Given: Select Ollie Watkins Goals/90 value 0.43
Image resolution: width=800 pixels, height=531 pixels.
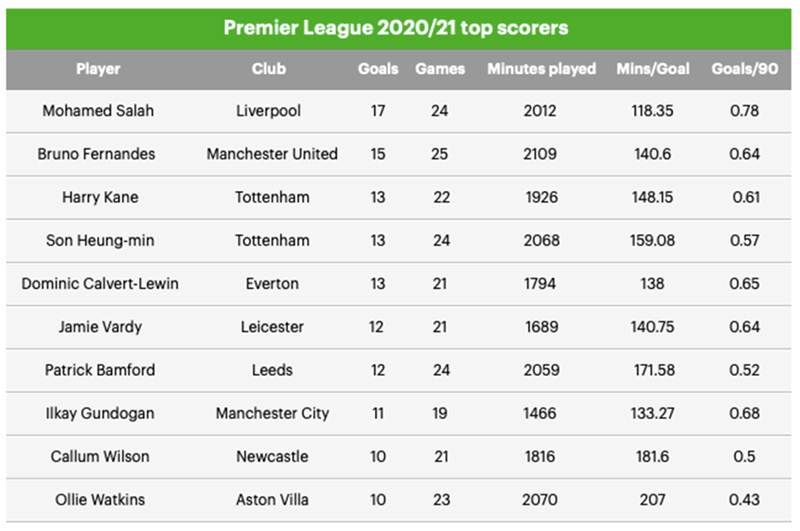Looking at the screenshot, I should coord(744,499).
